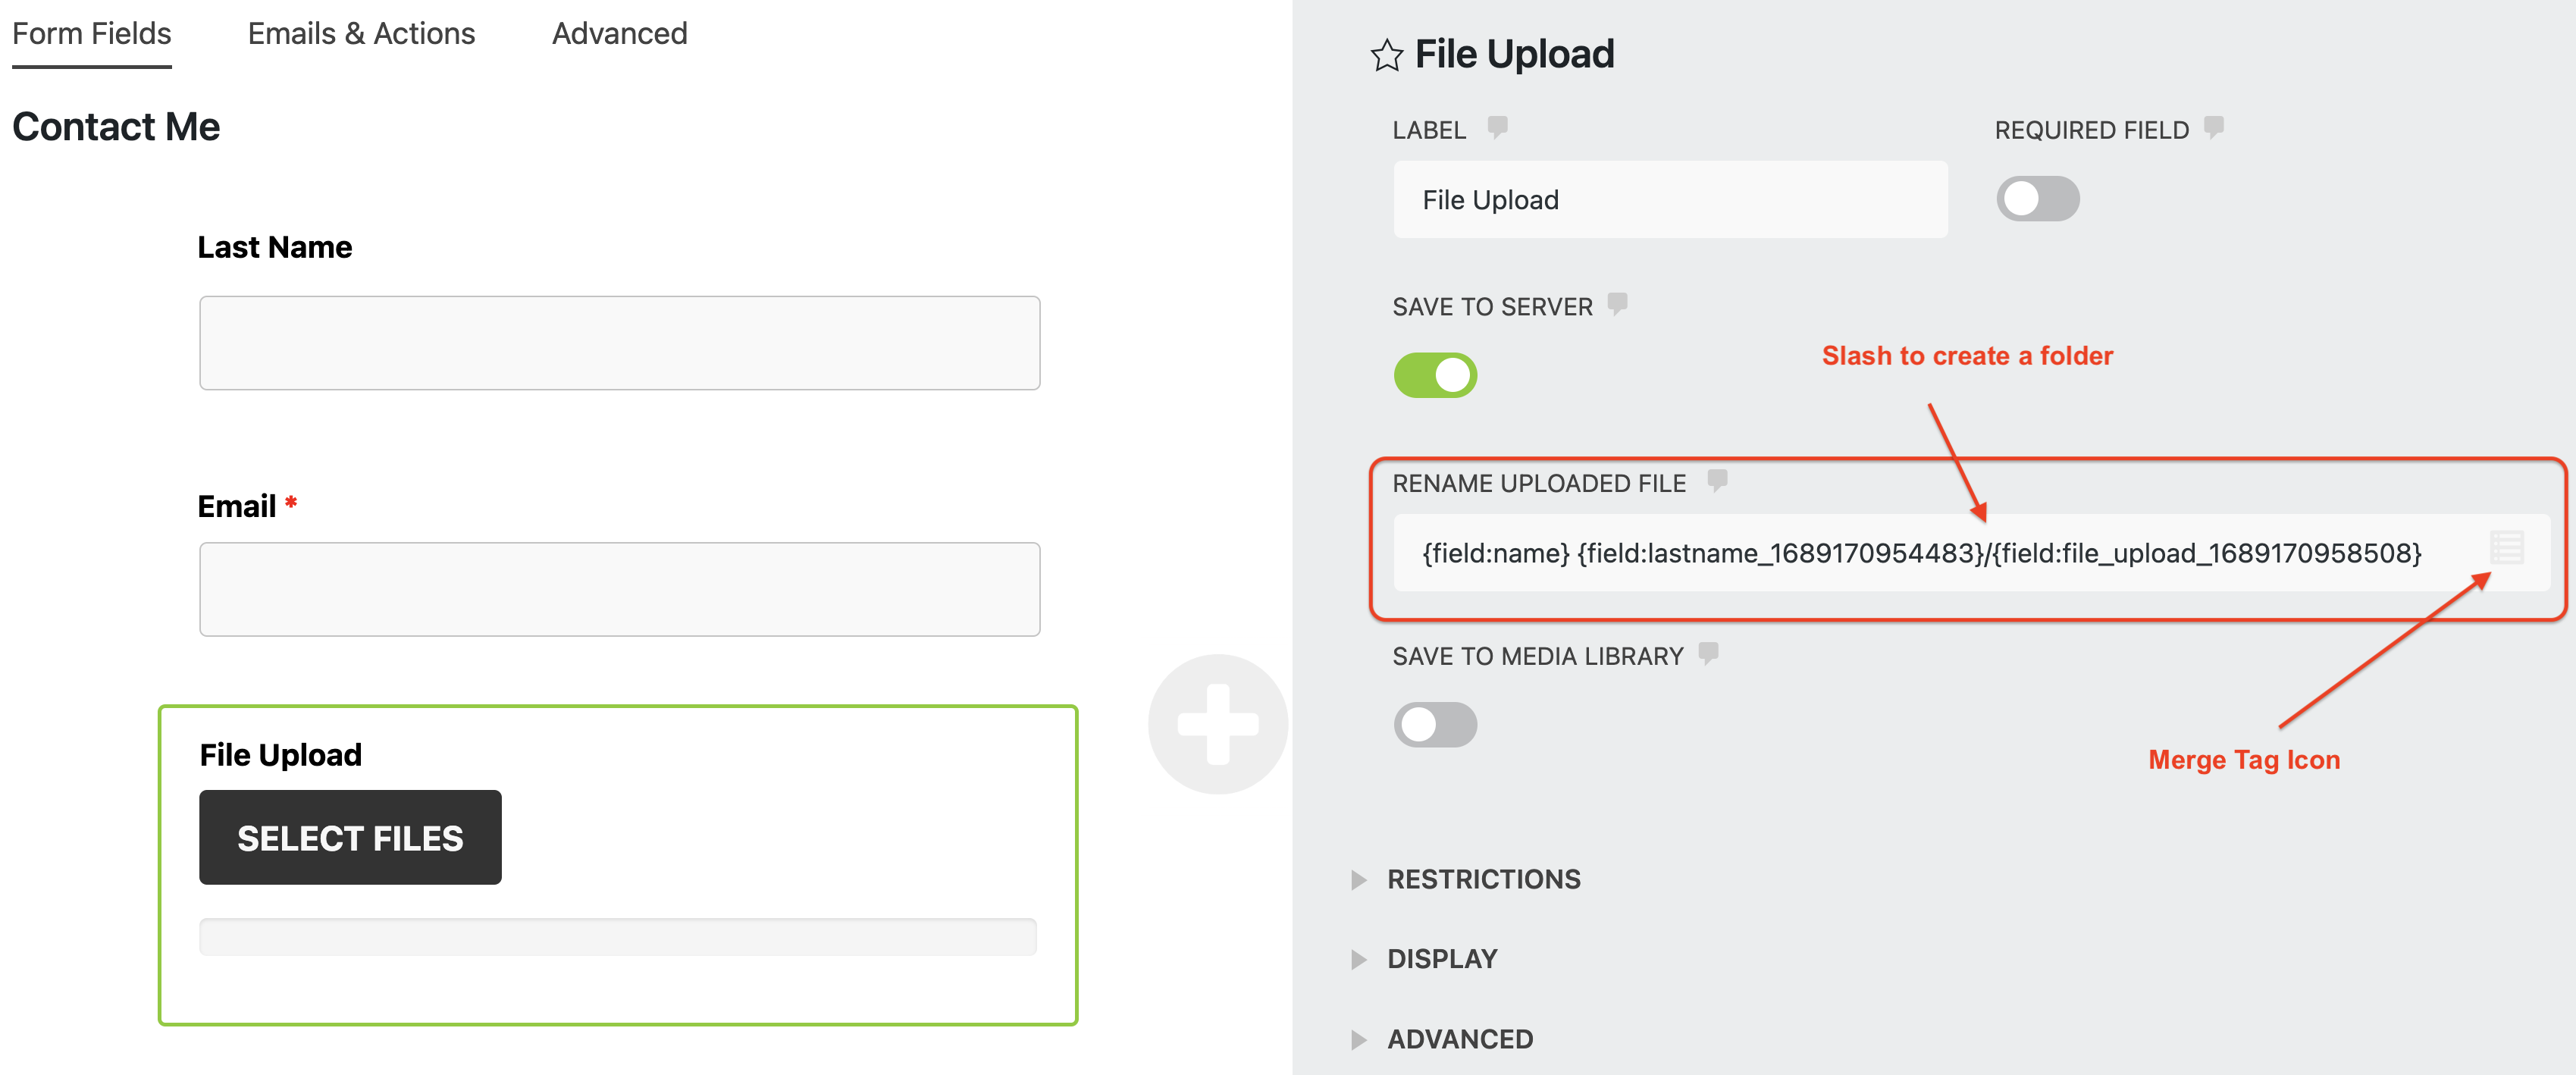Open the Merge Tag icon in rename field
Image resolution: width=2576 pixels, height=1075 pixels.
coord(2505,548)
